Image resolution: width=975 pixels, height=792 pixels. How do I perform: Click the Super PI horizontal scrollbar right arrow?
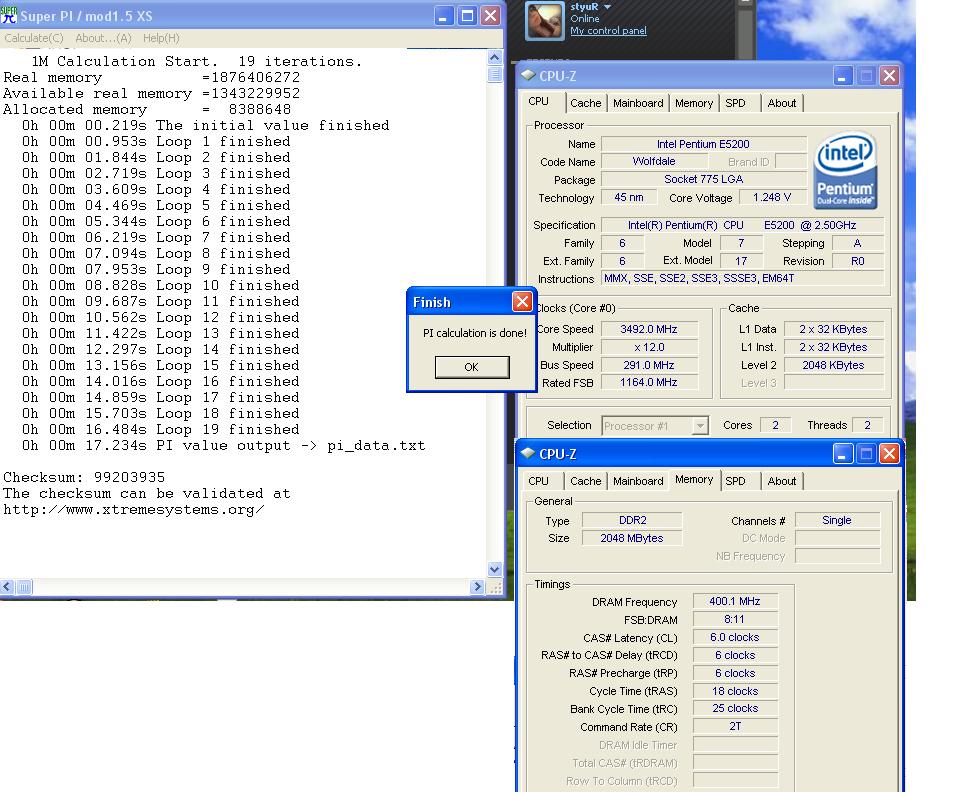[x=477, y=586]
